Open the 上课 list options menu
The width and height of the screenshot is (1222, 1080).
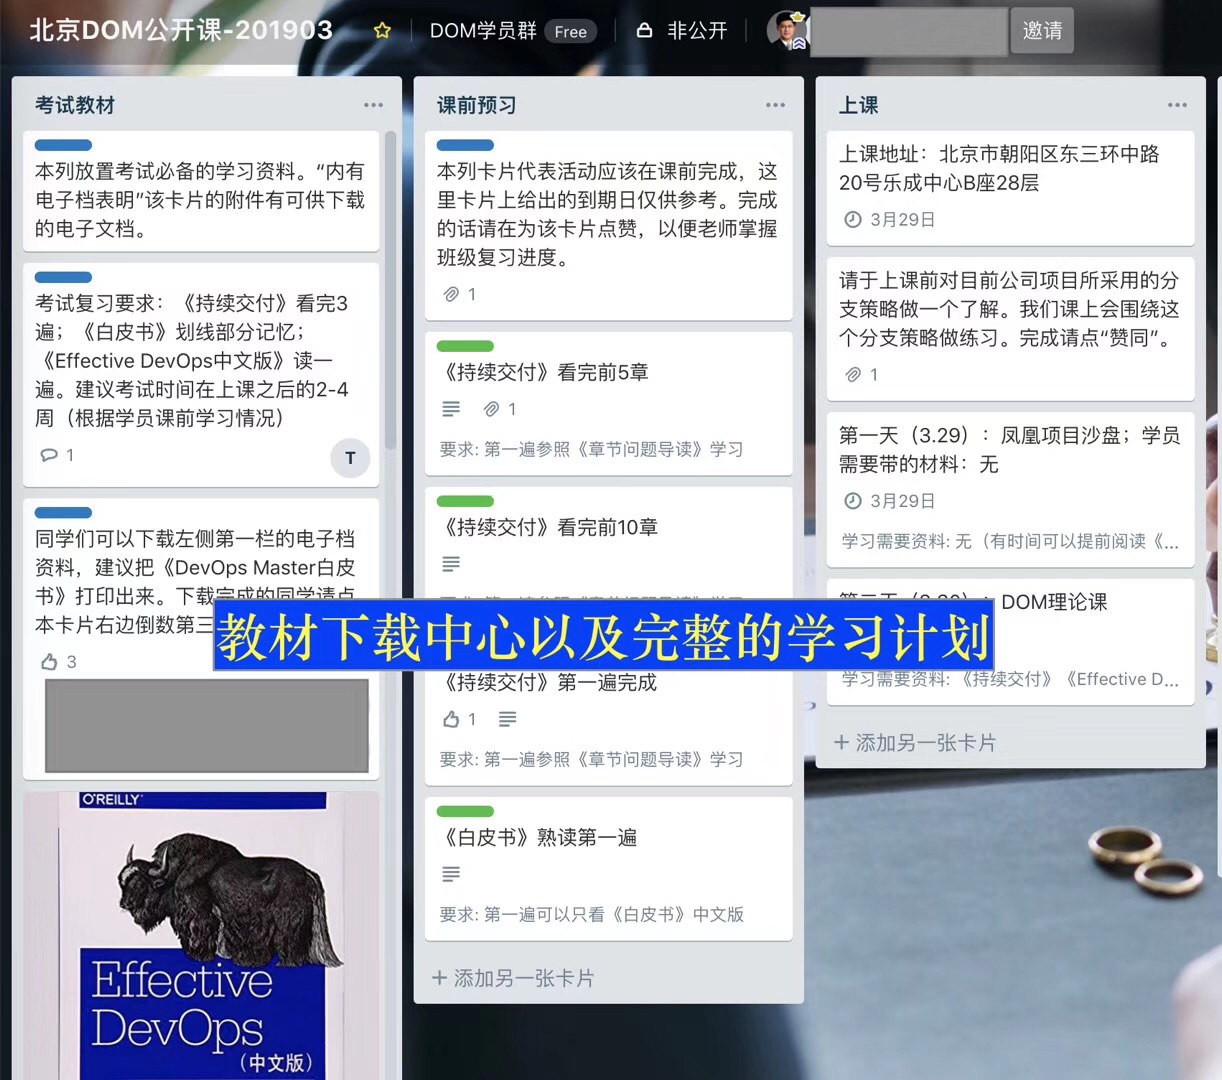1177,105
